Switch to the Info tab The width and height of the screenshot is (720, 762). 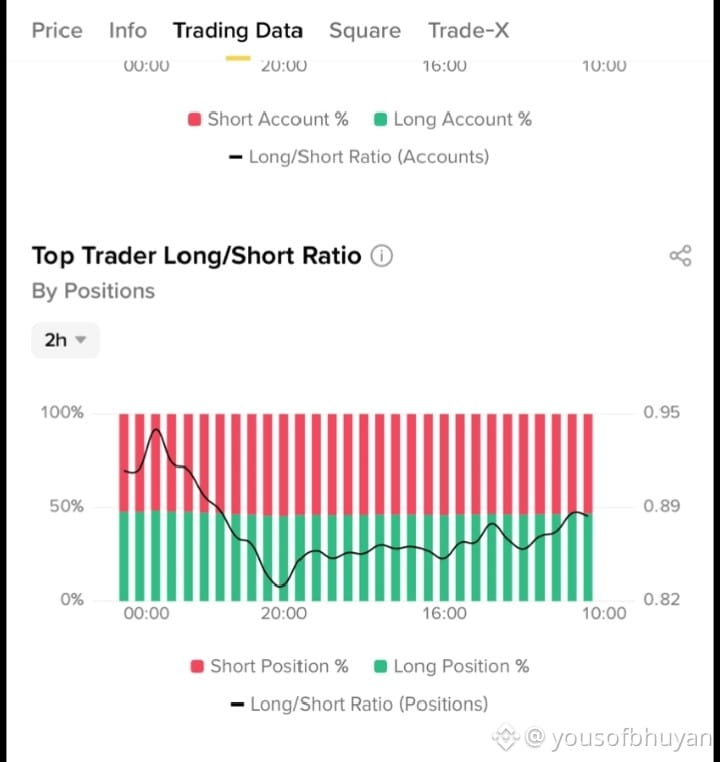[x=128, y=31]
